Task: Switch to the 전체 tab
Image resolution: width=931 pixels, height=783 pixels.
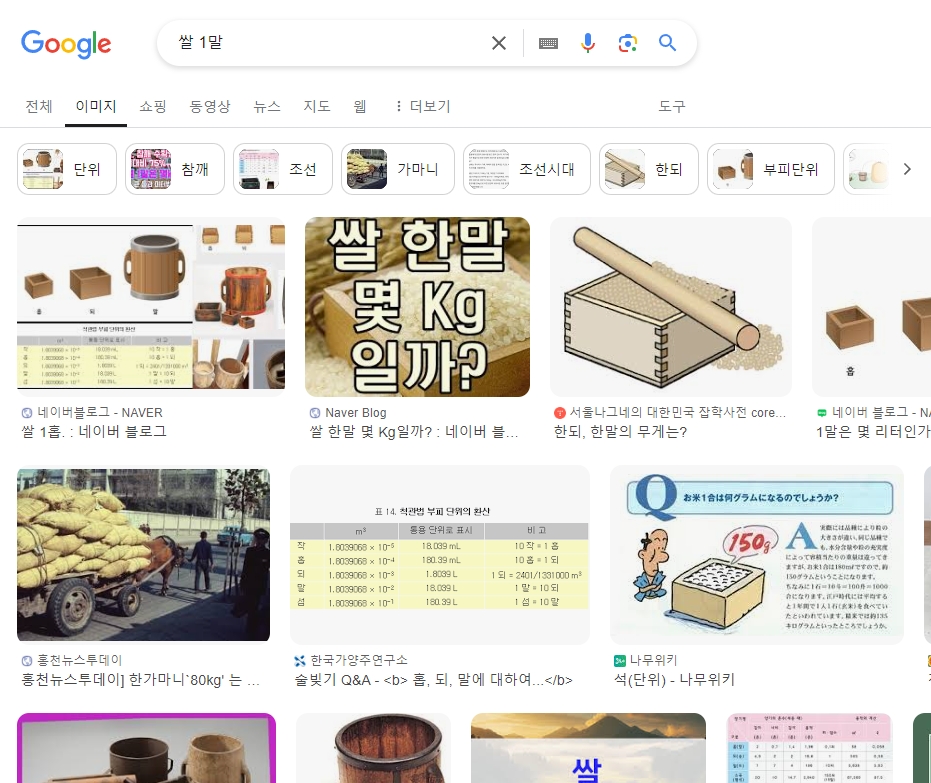Action: pos(39,106)
